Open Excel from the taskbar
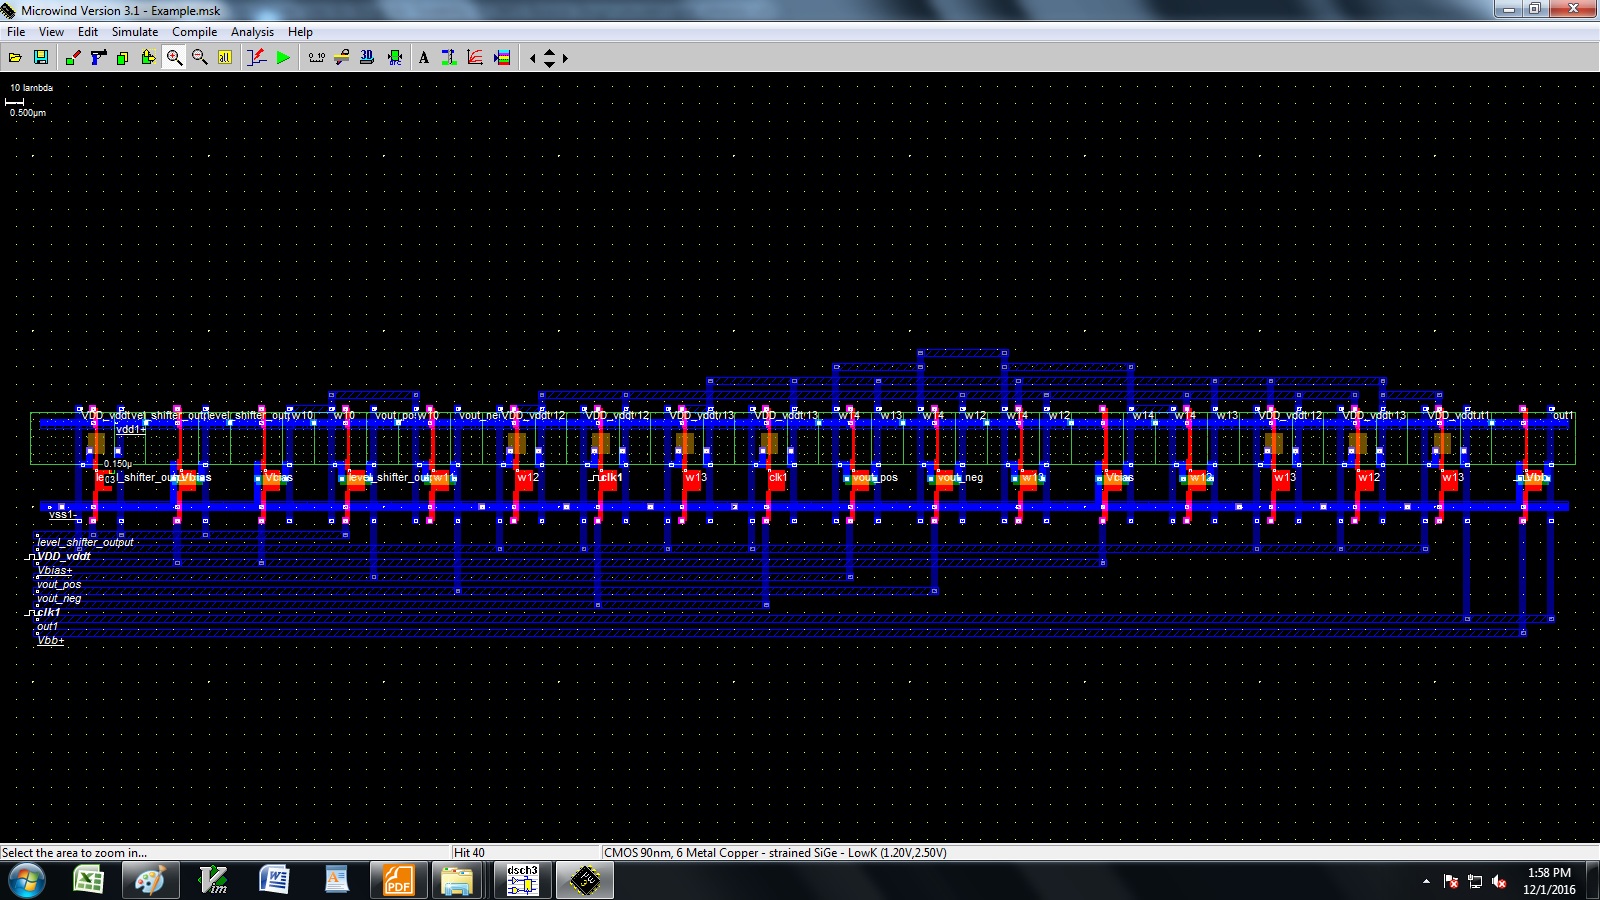Image resolution: width=1600 pixels, height=900 pixels. coord(90,881)
